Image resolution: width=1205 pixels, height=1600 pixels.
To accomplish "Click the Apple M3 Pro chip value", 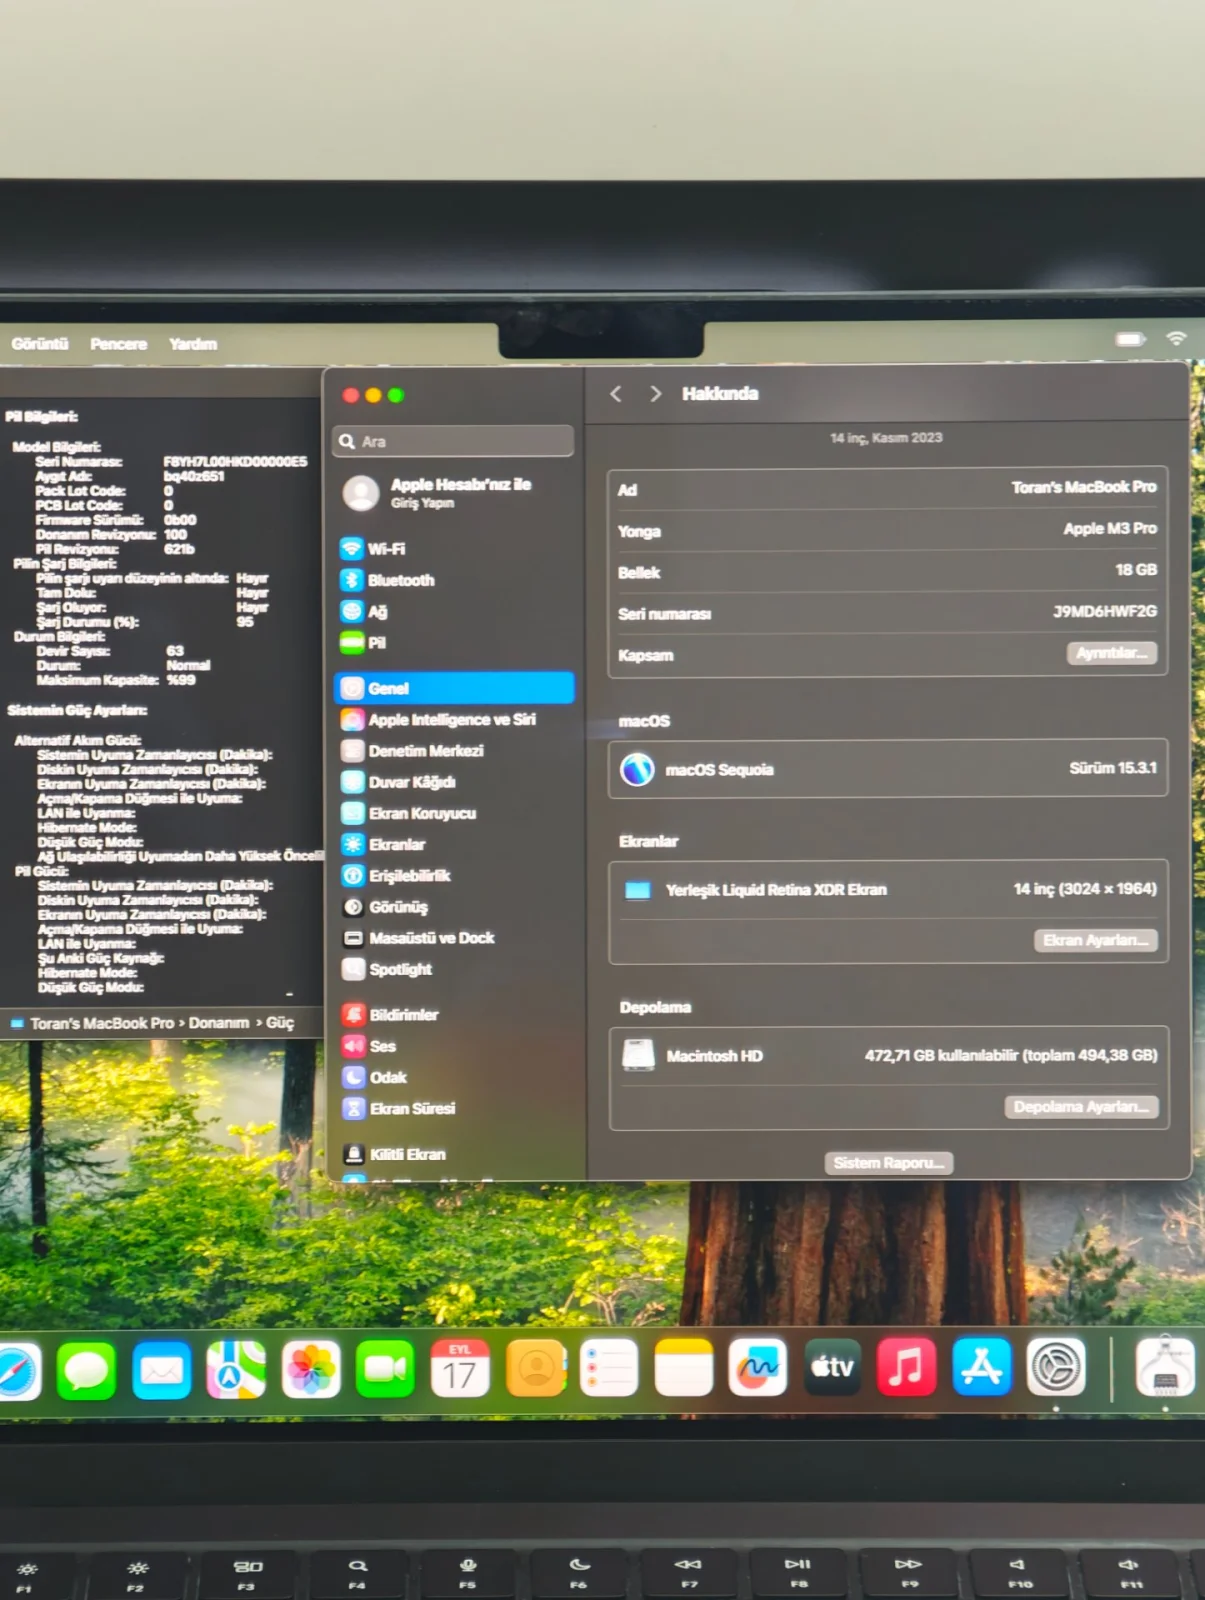I will pyautogui.click(x=1110, y=528).
